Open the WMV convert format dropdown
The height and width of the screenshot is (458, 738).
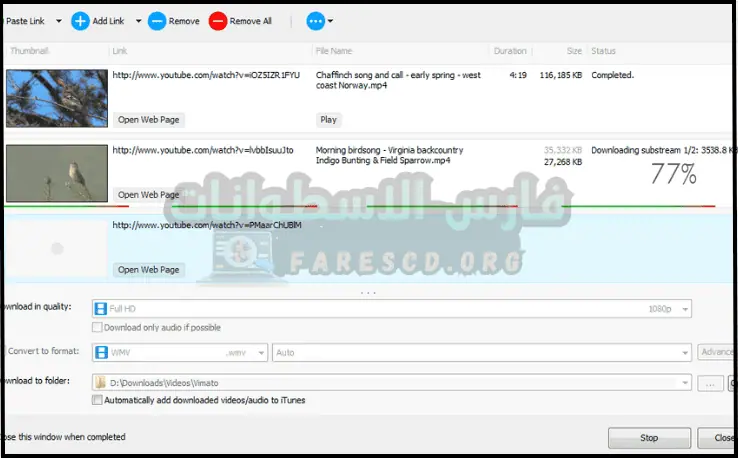(261, 352)
